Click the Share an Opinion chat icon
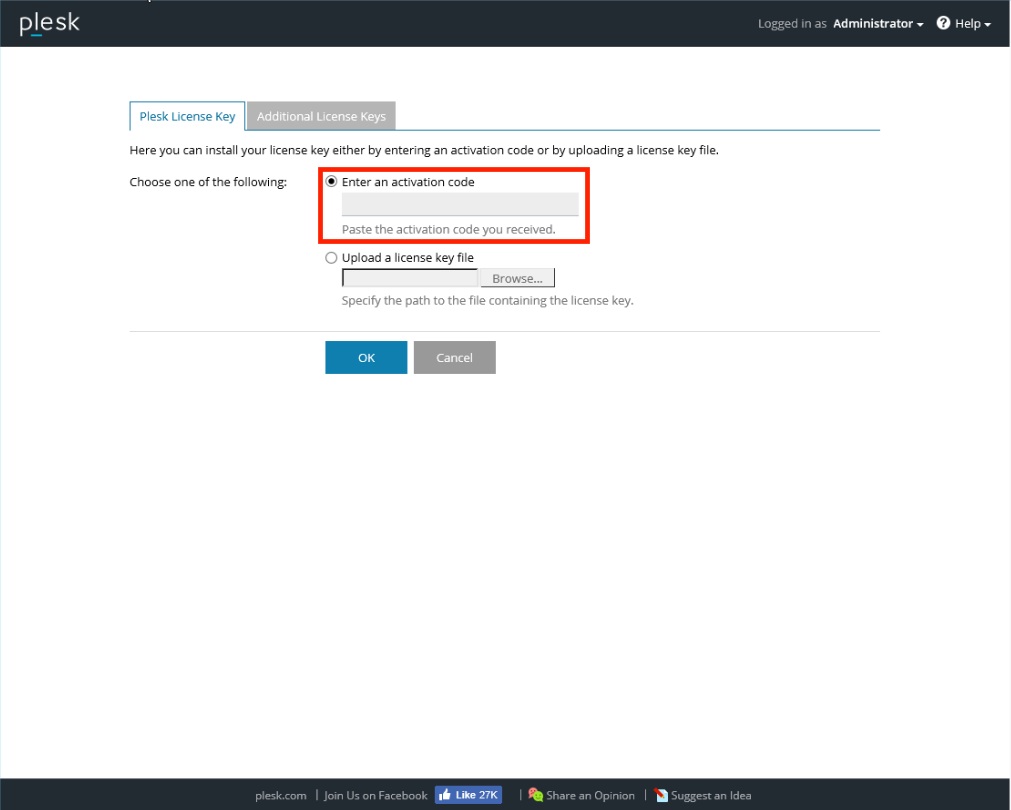Screen dimensions: 1011x810 [536, 795]
